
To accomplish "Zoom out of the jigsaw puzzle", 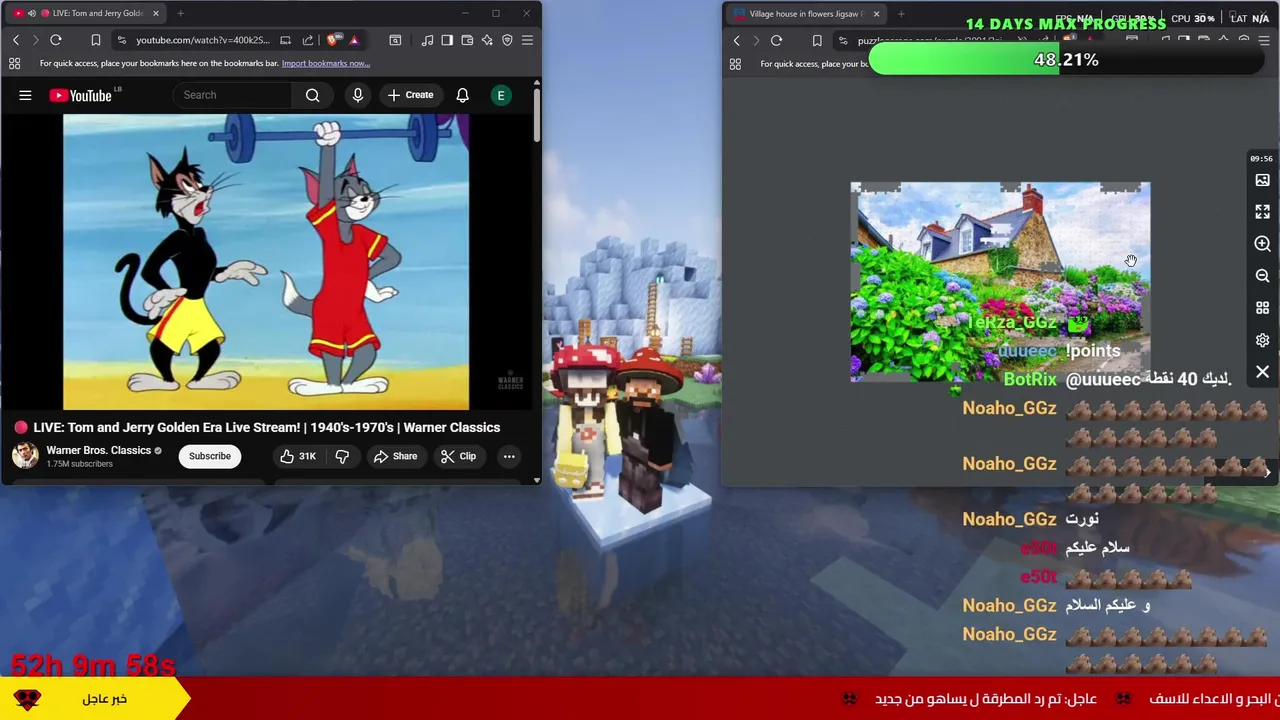I will click(1262, 276).
